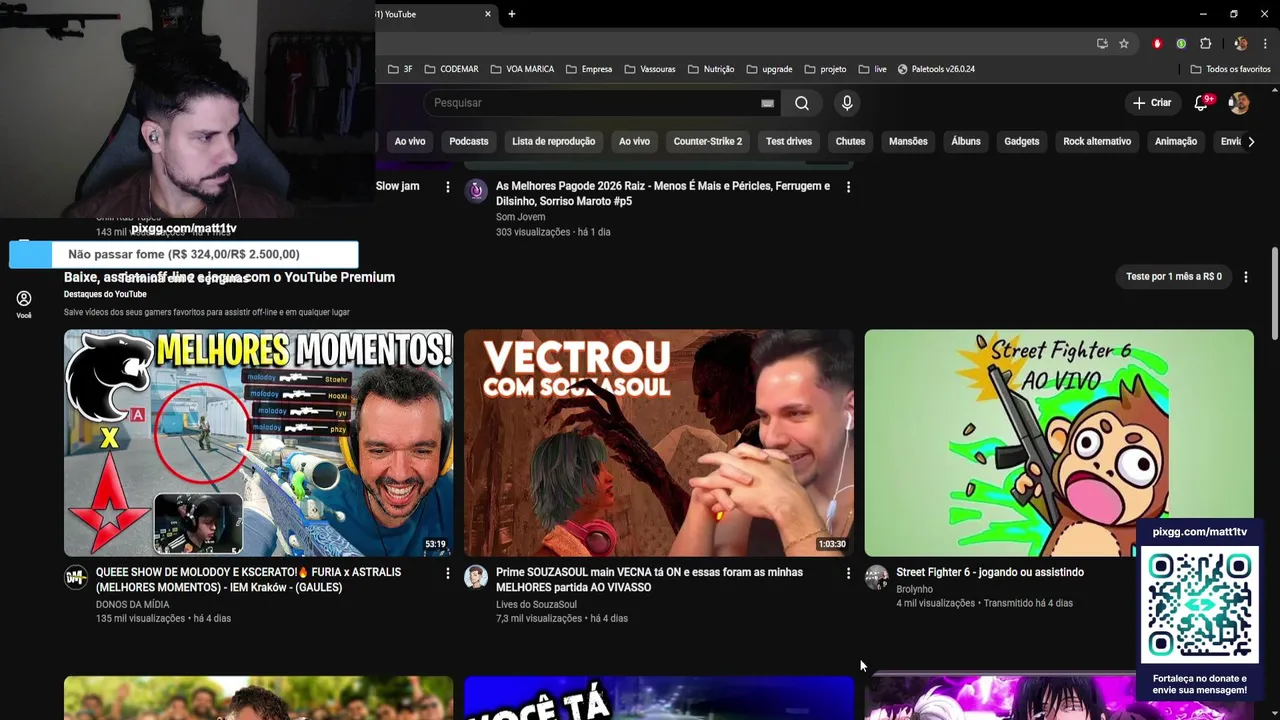
Task: Select the Lista de reprodução chip
Action: coord(553,141)
